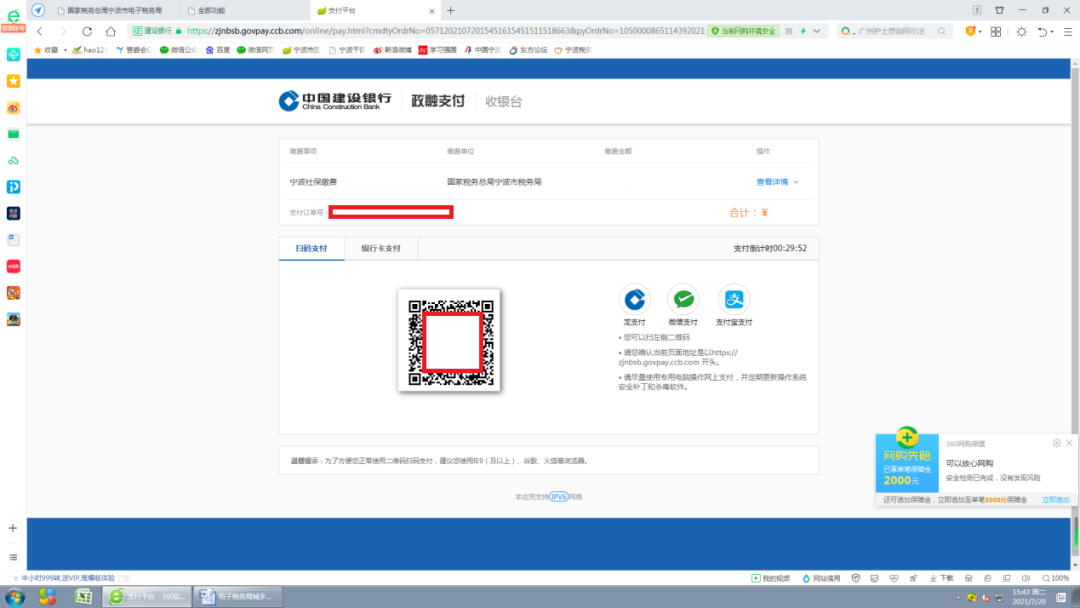
Task: Click the 当前网购环境安全 badge
Action: tap(743, 31)
